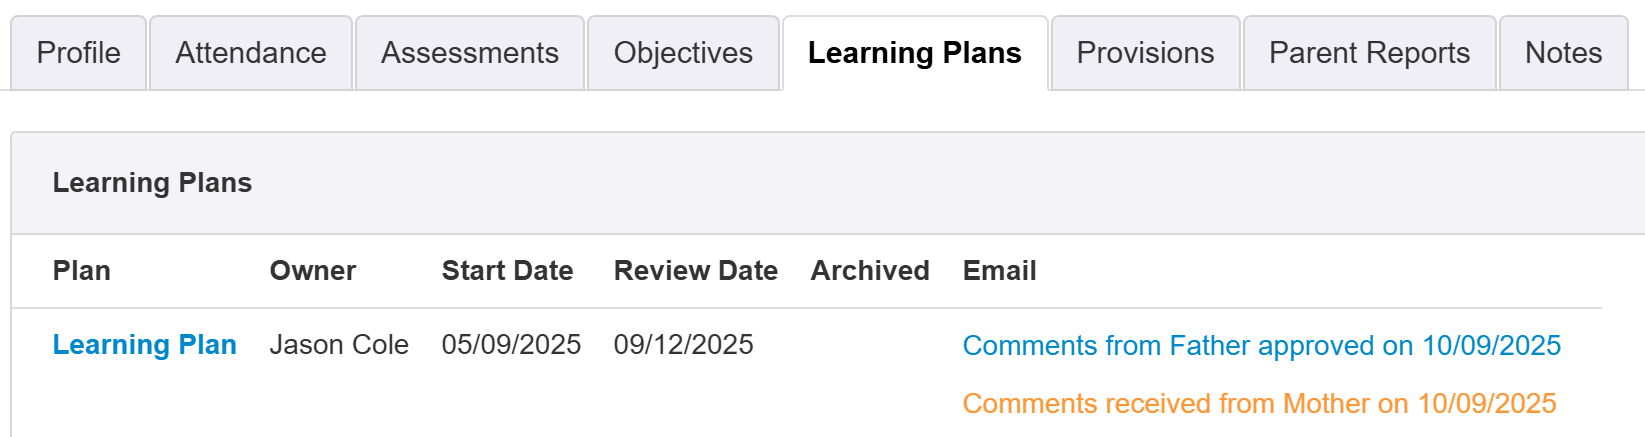This screenshot has width=1645, height=437.
Task: Click the Email column header
Action: click(x=999, y=271)
